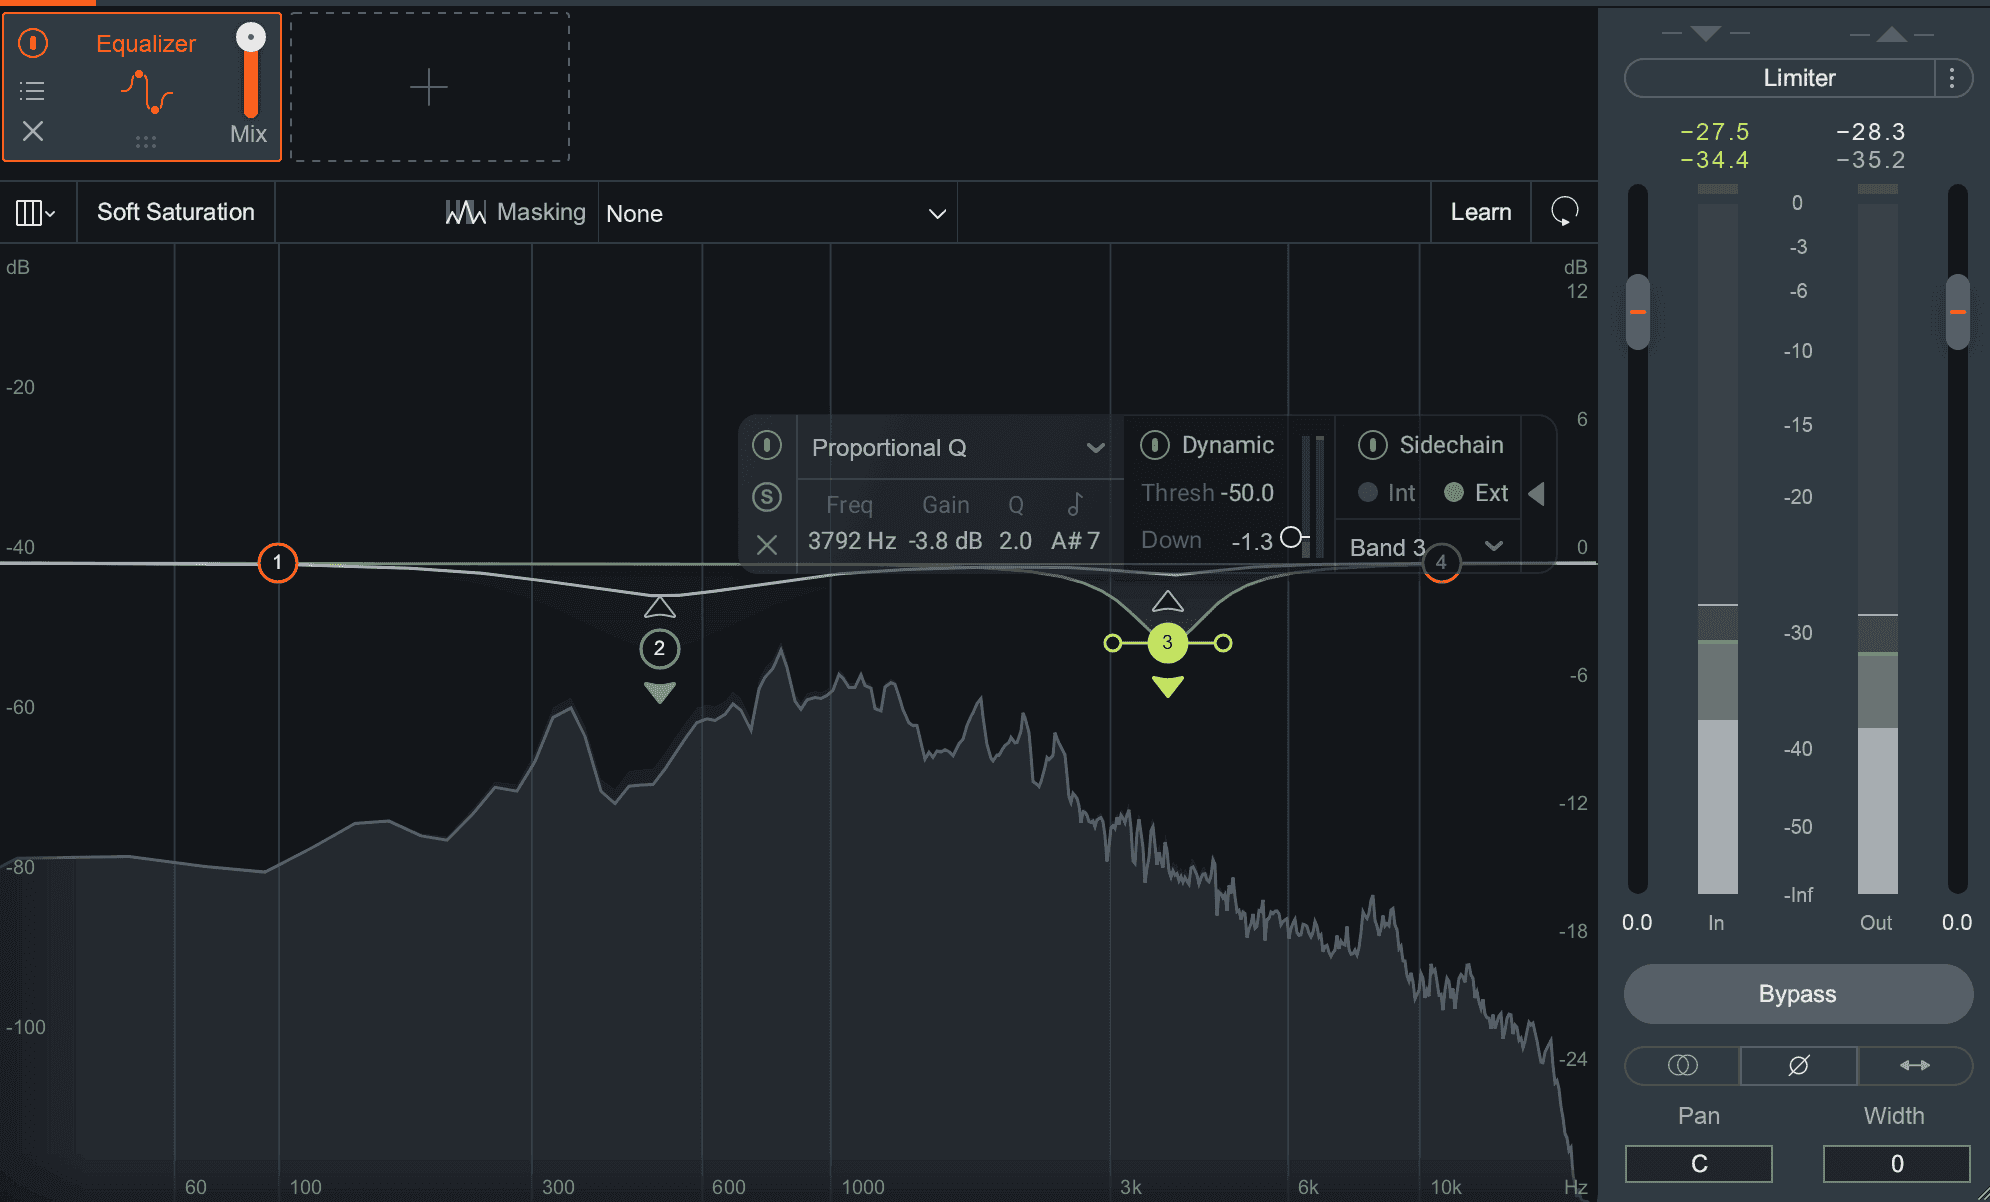Collapse the sidechain panel with the left arrow
Screen dimensions: 1990x1202
1537,494
